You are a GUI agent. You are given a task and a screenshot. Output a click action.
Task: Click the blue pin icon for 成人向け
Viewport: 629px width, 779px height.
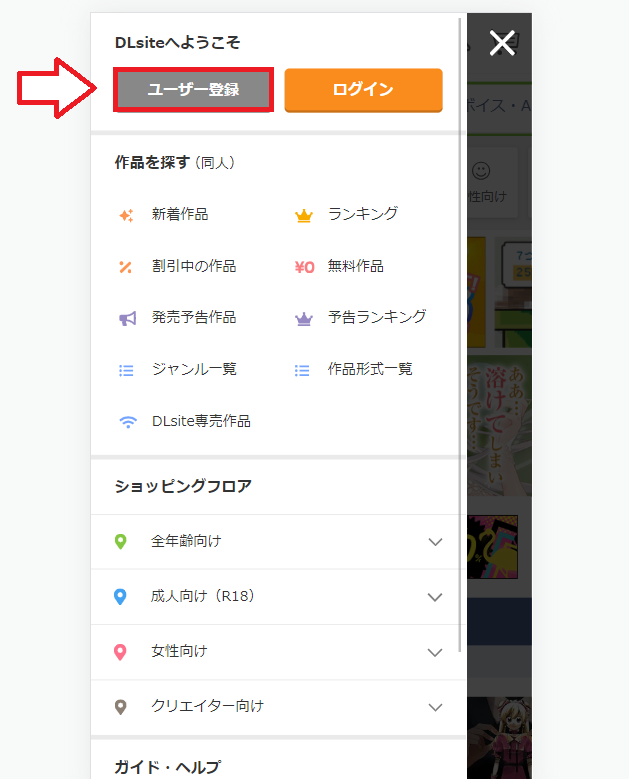tap(120, 597)
